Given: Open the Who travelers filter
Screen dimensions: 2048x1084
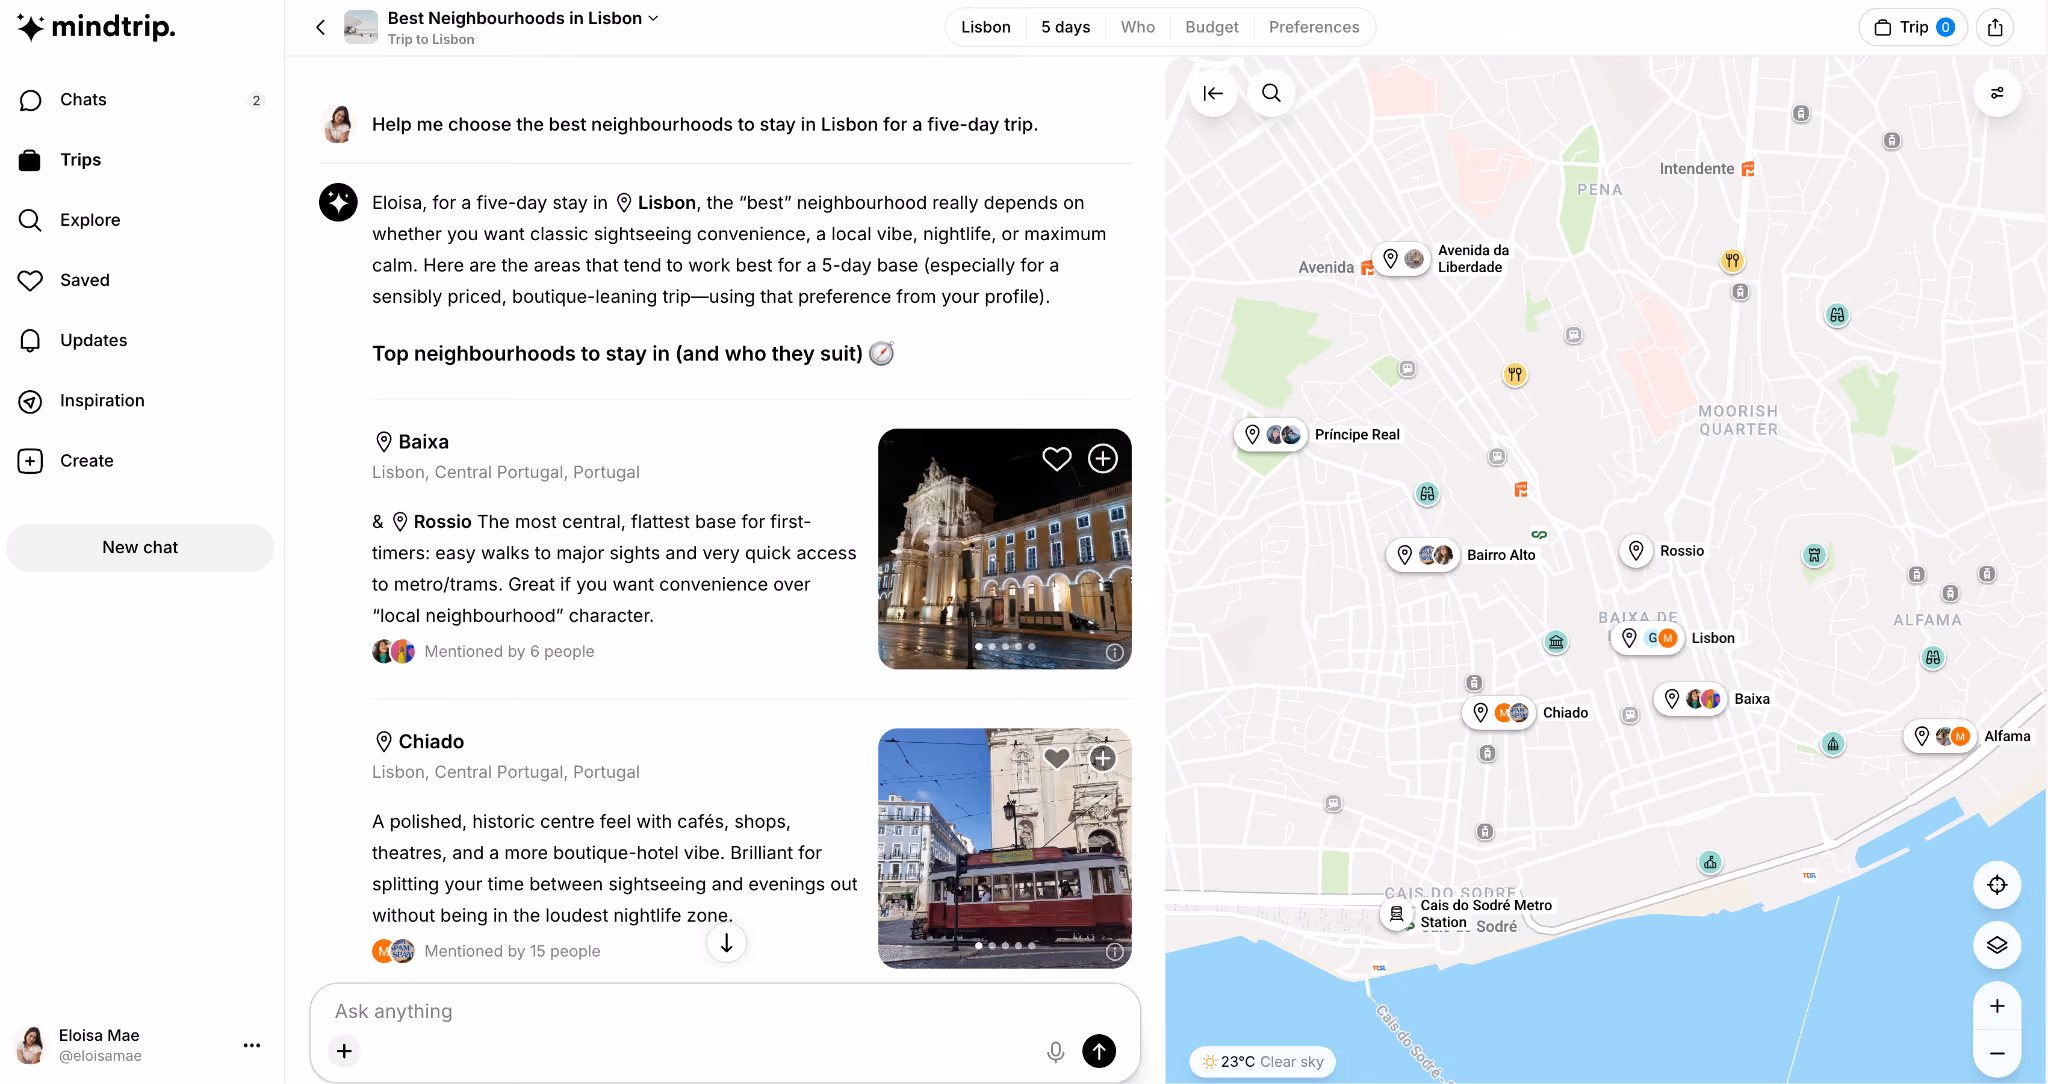Looking at the screenshot, I should click(x=1138, y=27).
